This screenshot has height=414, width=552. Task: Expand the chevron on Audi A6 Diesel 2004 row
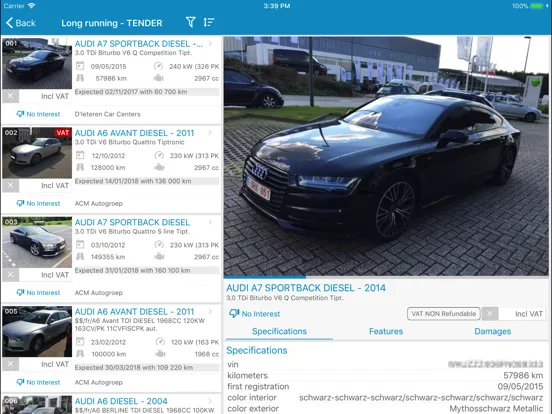[x=211, y=401]
